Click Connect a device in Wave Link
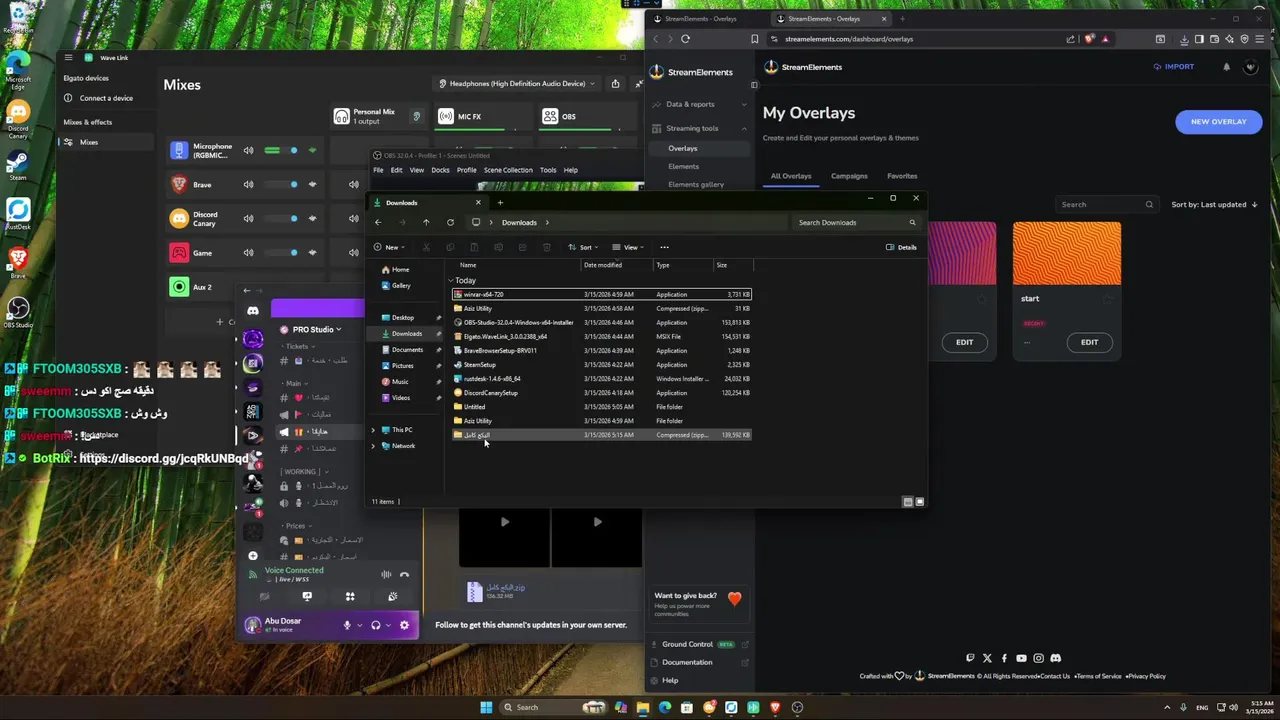 point(106,98)
